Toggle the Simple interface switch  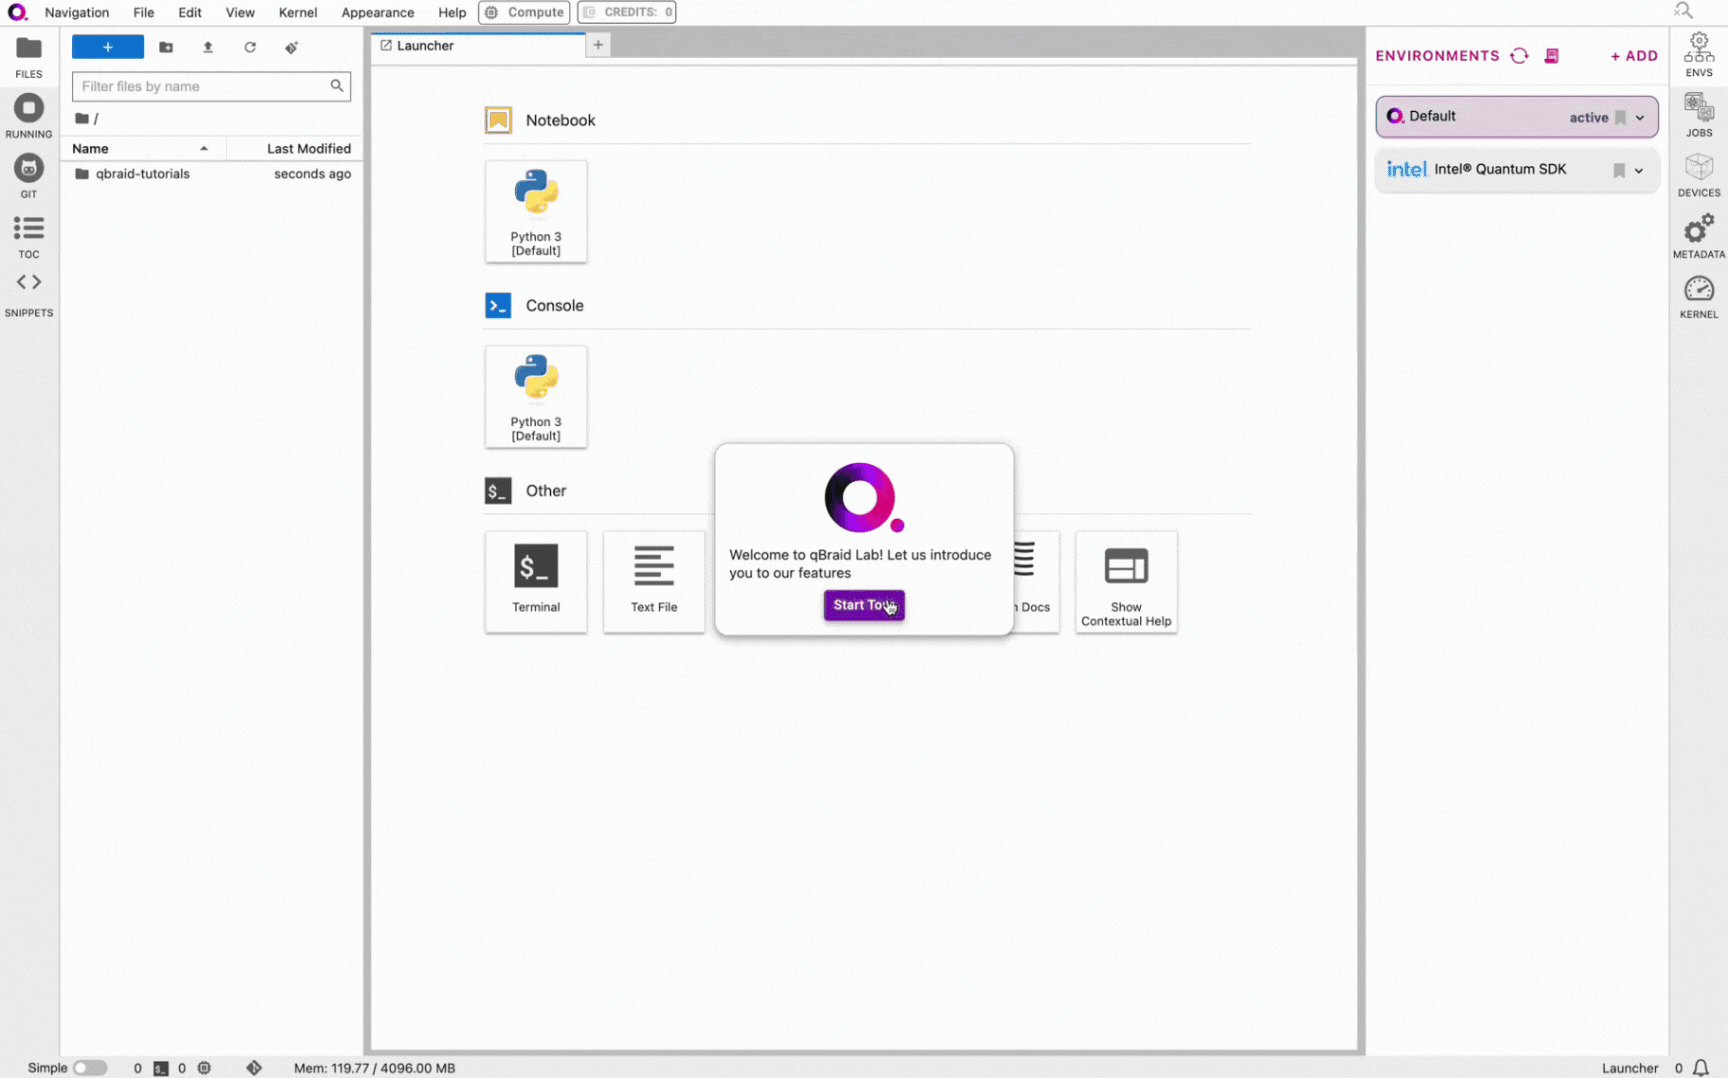coord(90,1067)
